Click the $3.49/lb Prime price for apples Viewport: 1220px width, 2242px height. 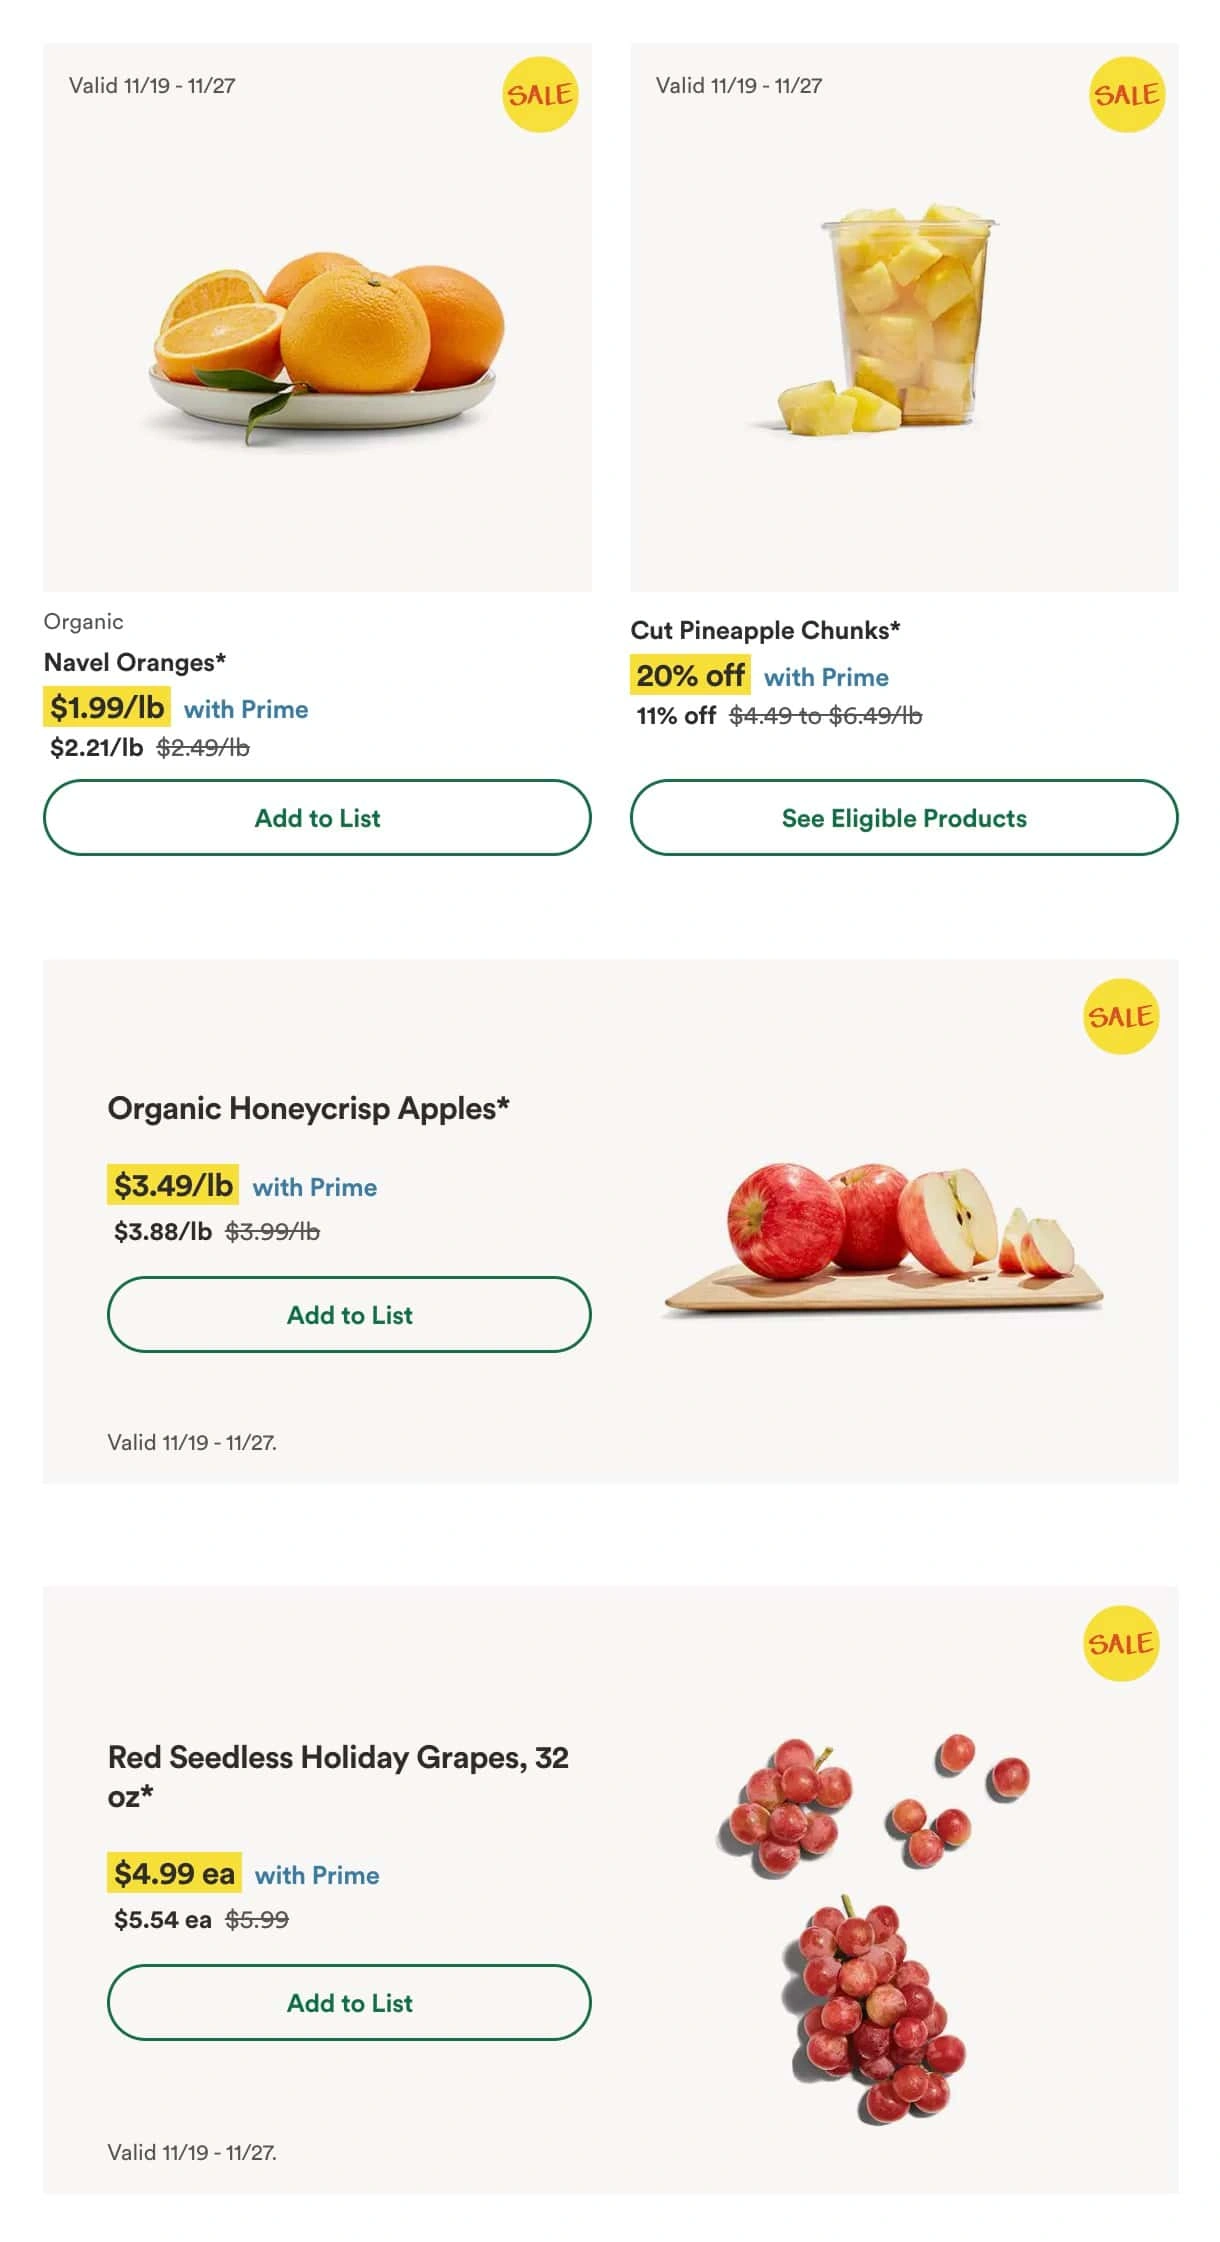(173, 1186)
